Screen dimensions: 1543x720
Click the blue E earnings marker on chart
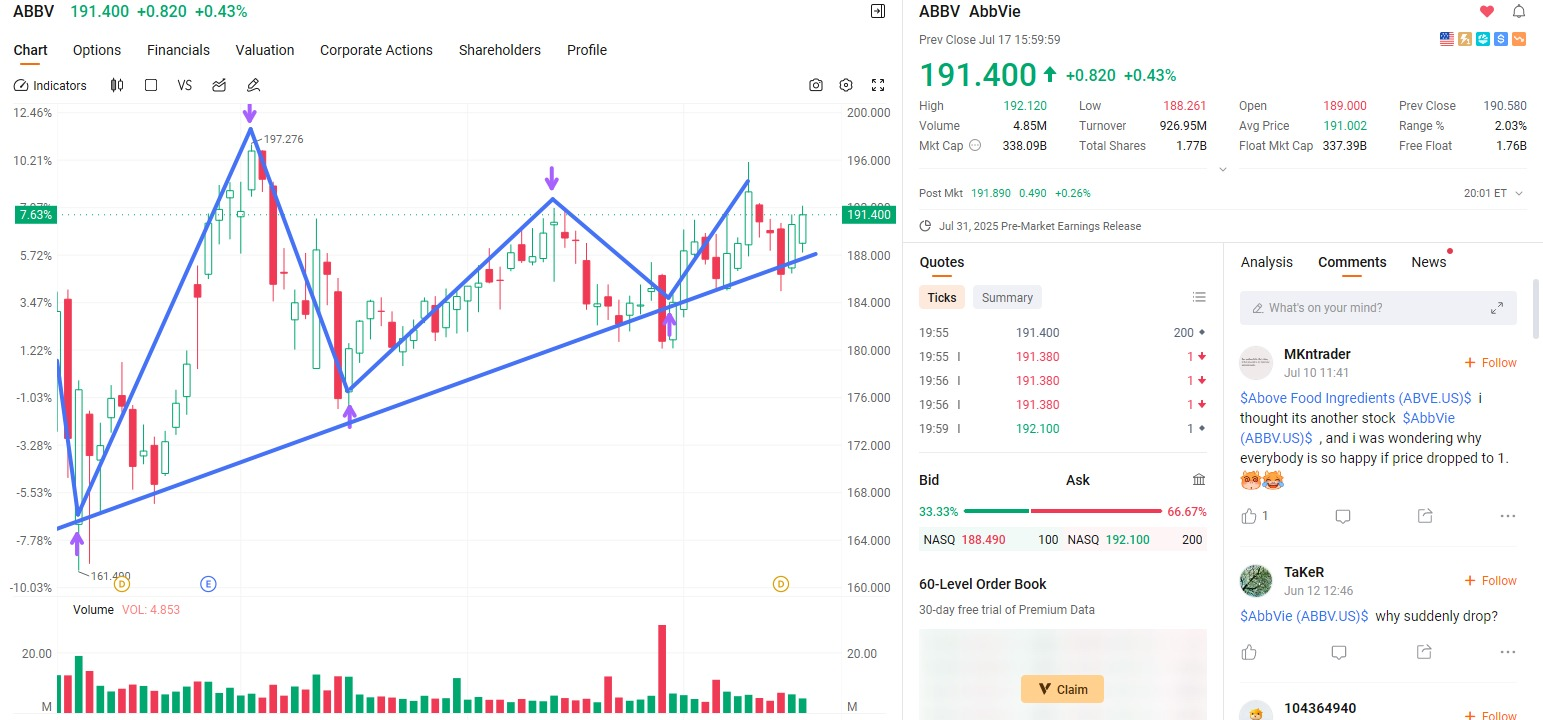point(208,584)
